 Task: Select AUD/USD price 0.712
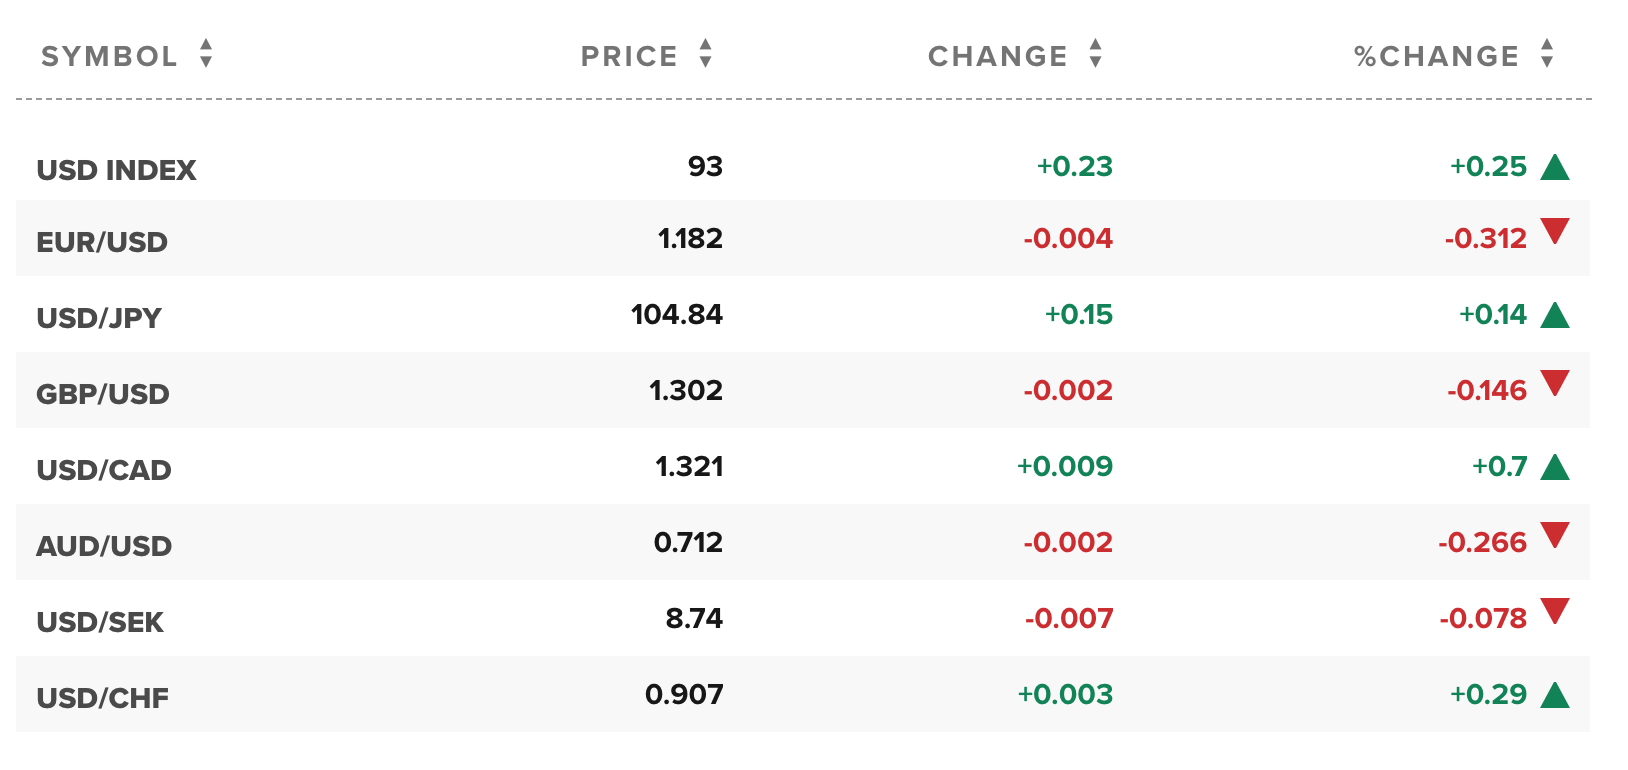pos(688,542)
